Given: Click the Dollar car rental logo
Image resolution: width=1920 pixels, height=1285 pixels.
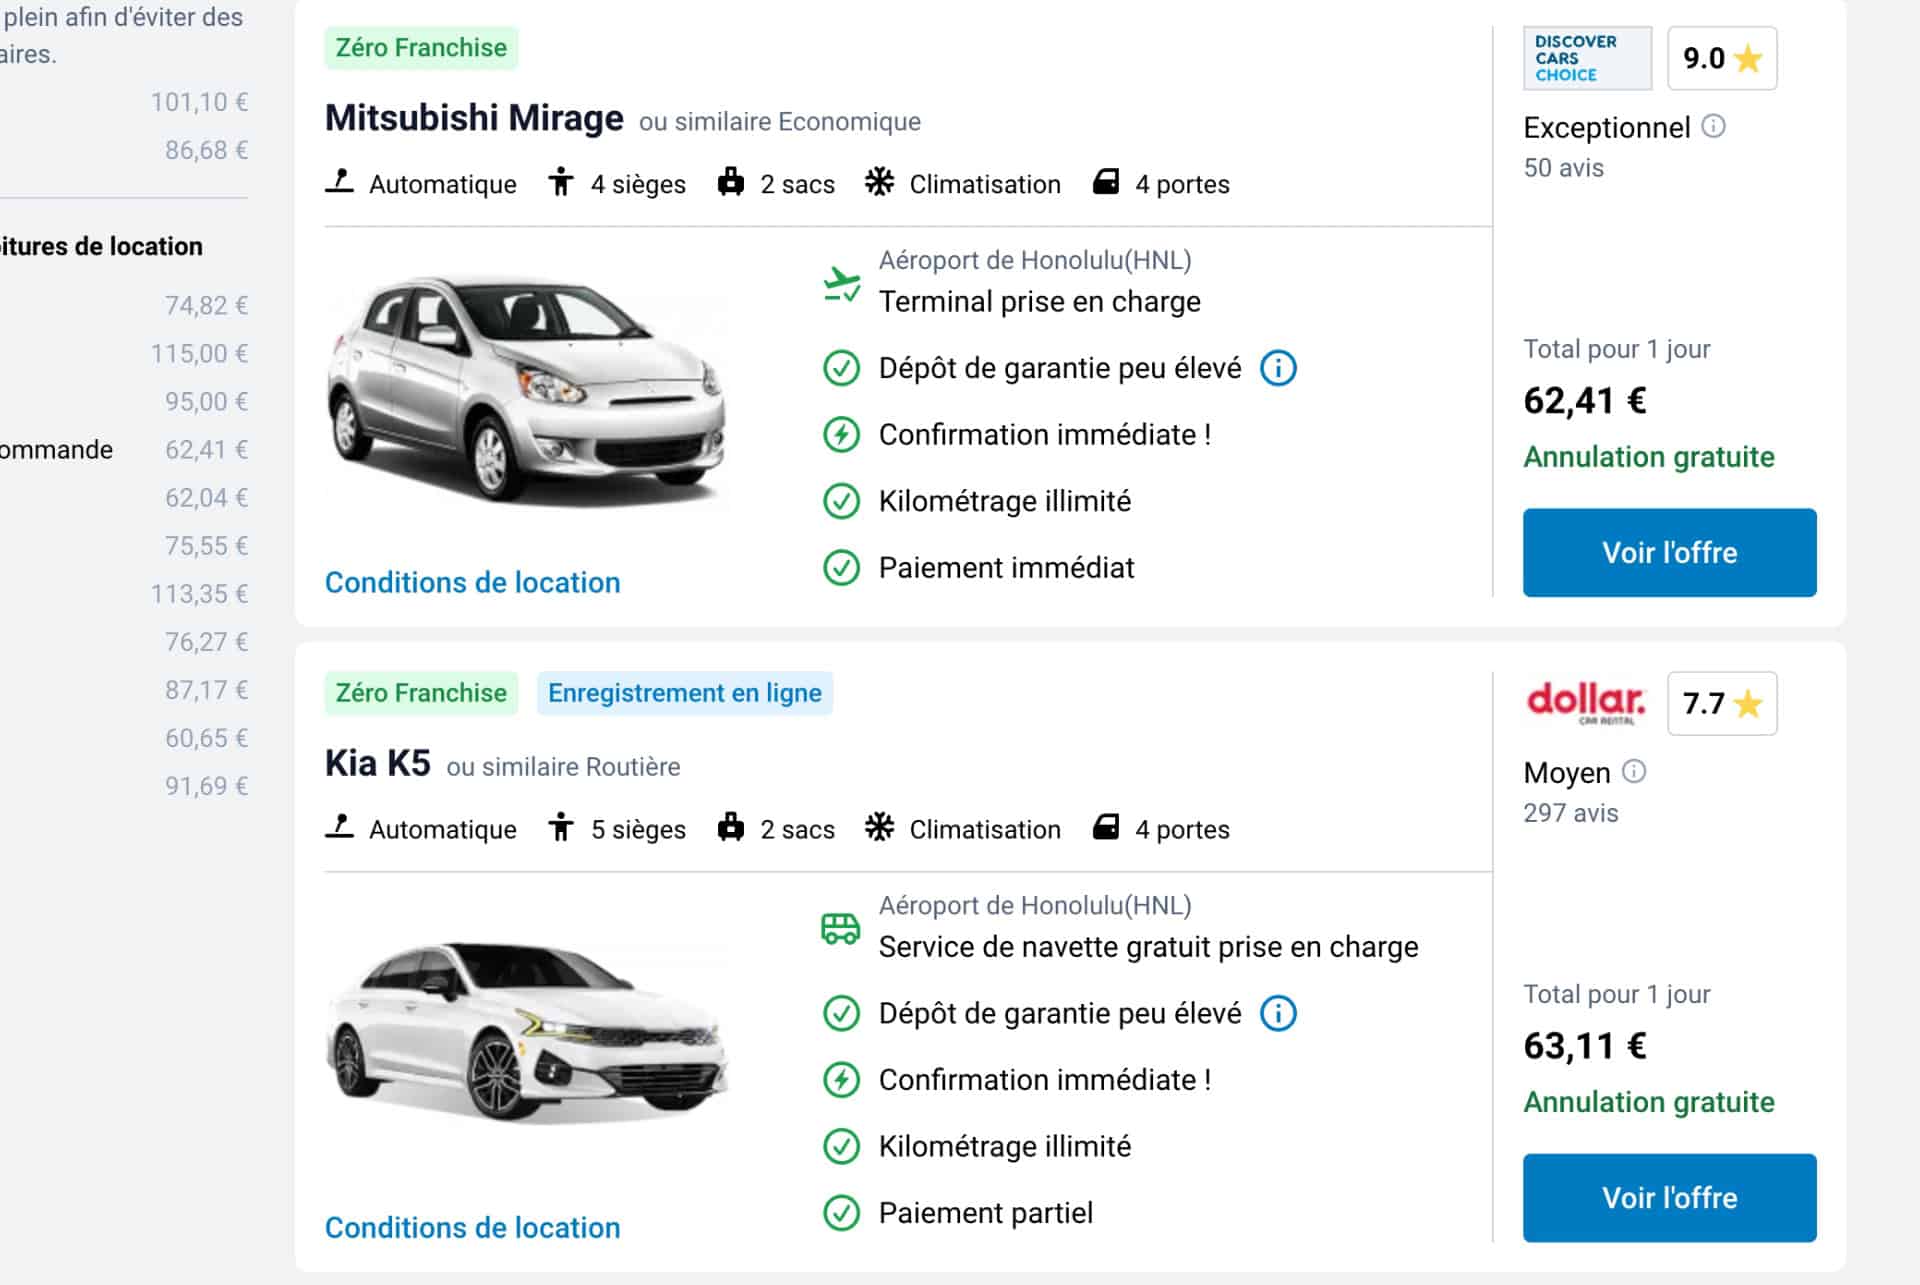Looking at the screenshot, I should tap(1586, 703).
